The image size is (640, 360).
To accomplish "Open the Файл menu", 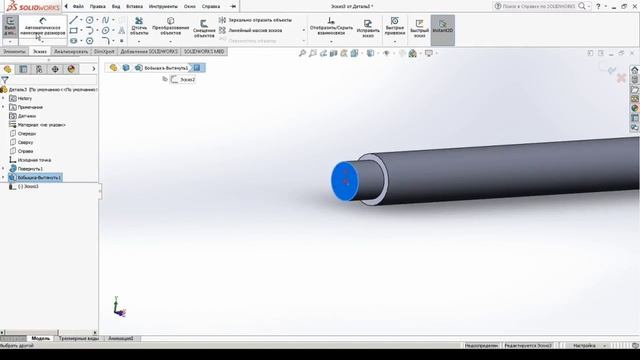I will point(78,7).
